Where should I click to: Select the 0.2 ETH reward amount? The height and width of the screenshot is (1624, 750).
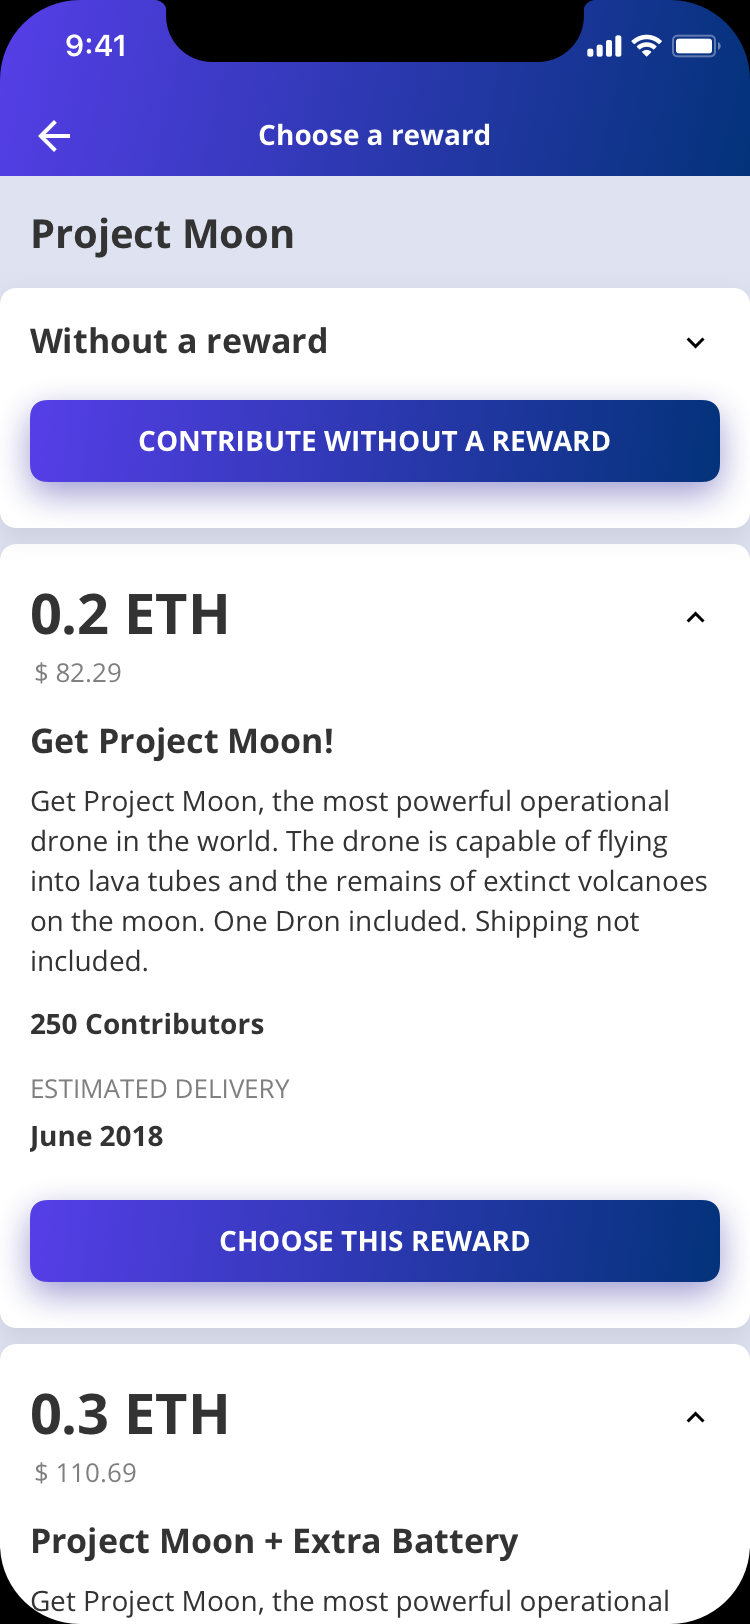coord(130,614)
